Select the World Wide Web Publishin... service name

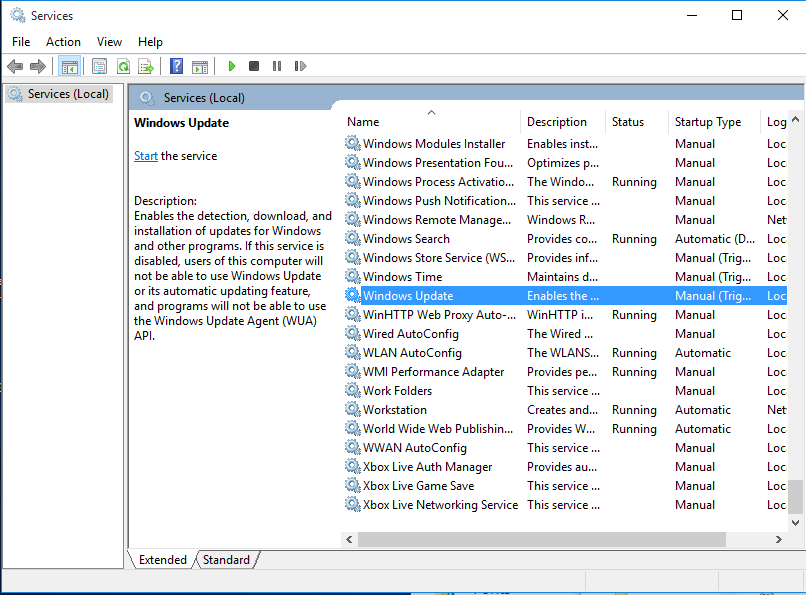click(x=438, y=429)
